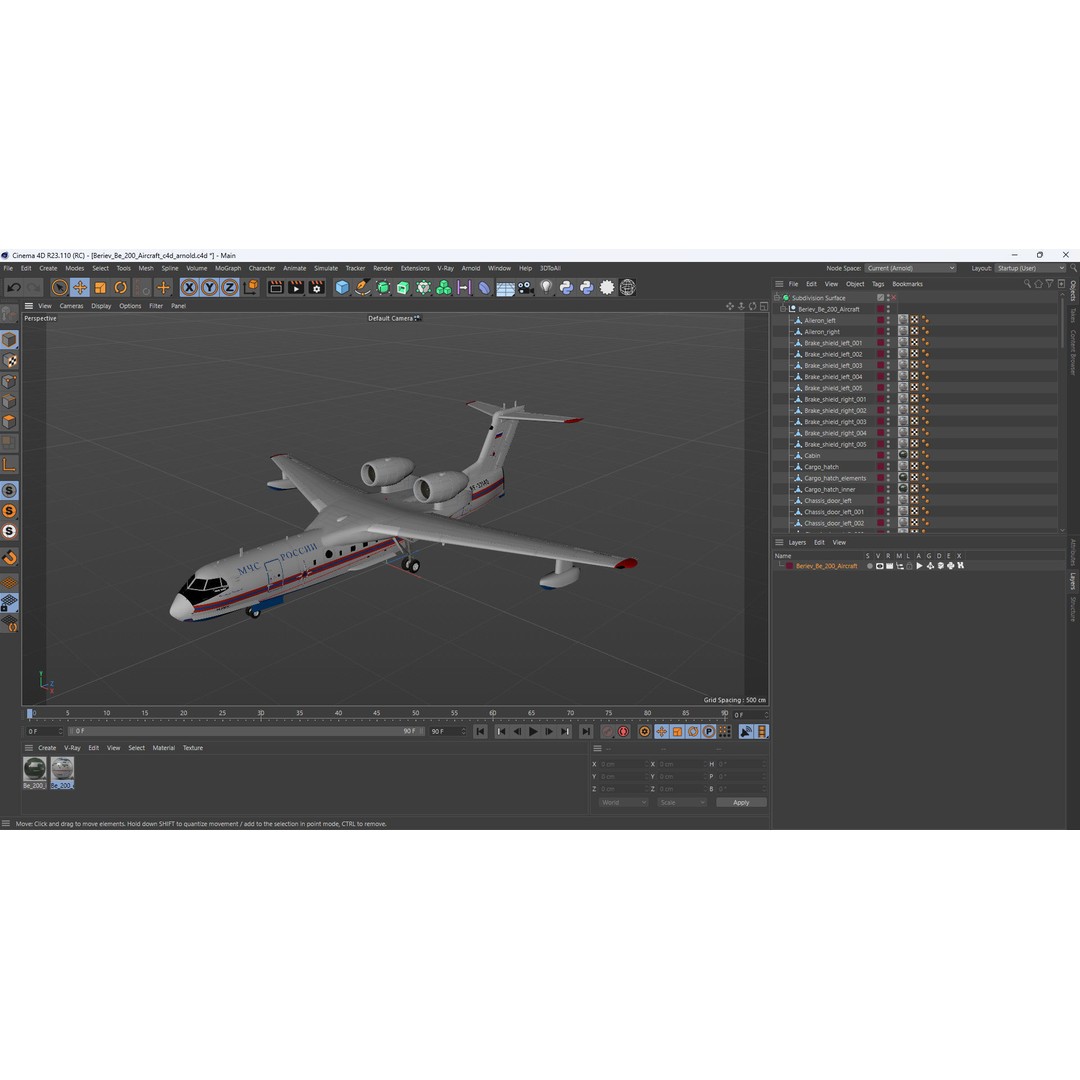Collapse the Beriev_Be_200_Aircraft object group
This screenshot has width=1080, height=1080.
pyautogui.click(x=783, y=309)
